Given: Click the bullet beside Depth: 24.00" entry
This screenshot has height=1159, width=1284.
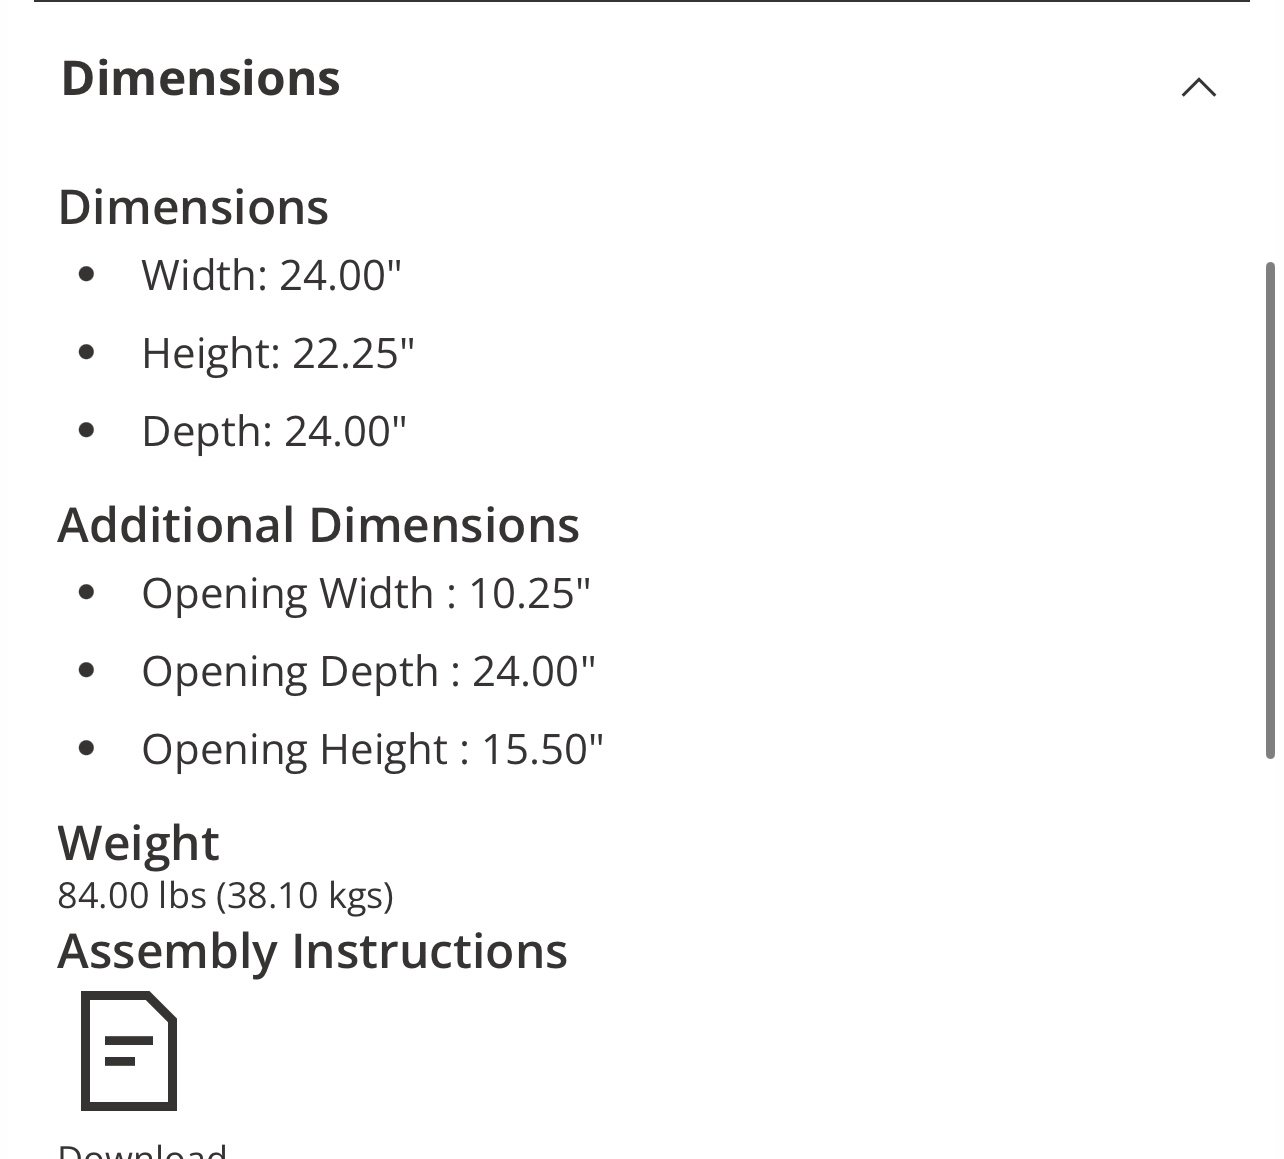Looking at the screenshot, I should (x=86, y=430).
